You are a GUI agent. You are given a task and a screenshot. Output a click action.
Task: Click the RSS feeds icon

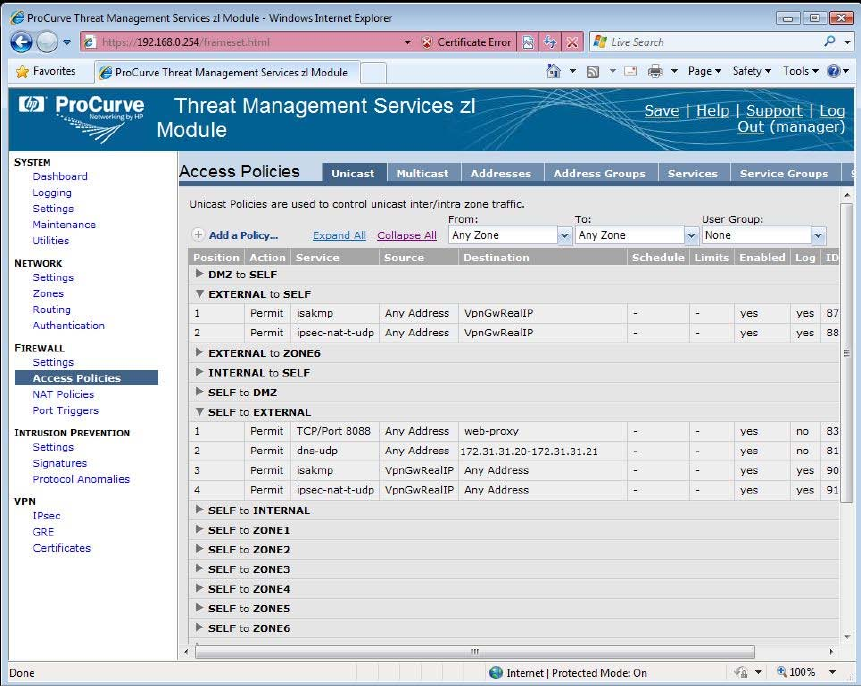592,71
